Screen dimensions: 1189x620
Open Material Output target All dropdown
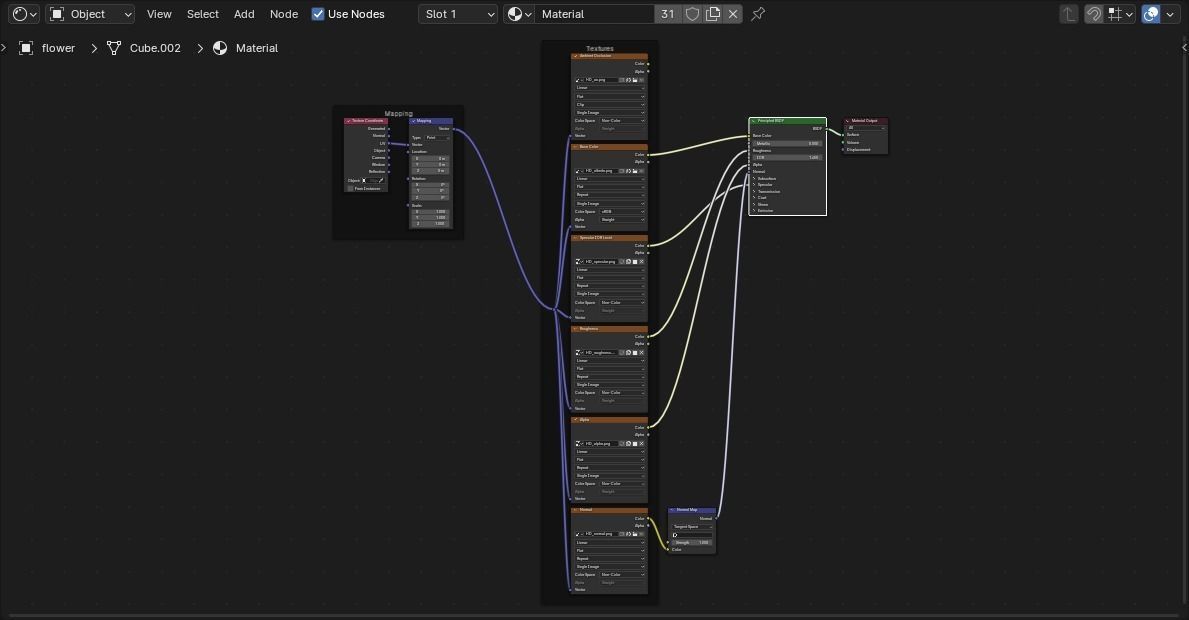pos(865,127)
